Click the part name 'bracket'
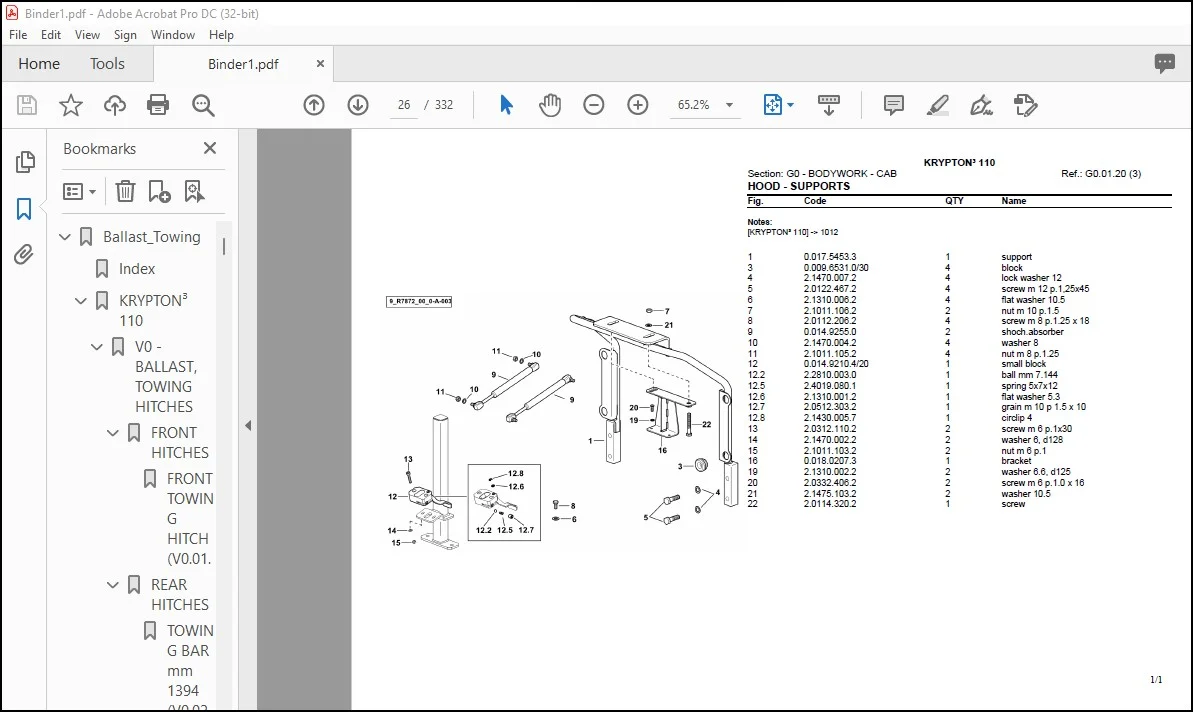Image resolution: width=1193 pixels, height=712 pixels. pos(1016,461)
